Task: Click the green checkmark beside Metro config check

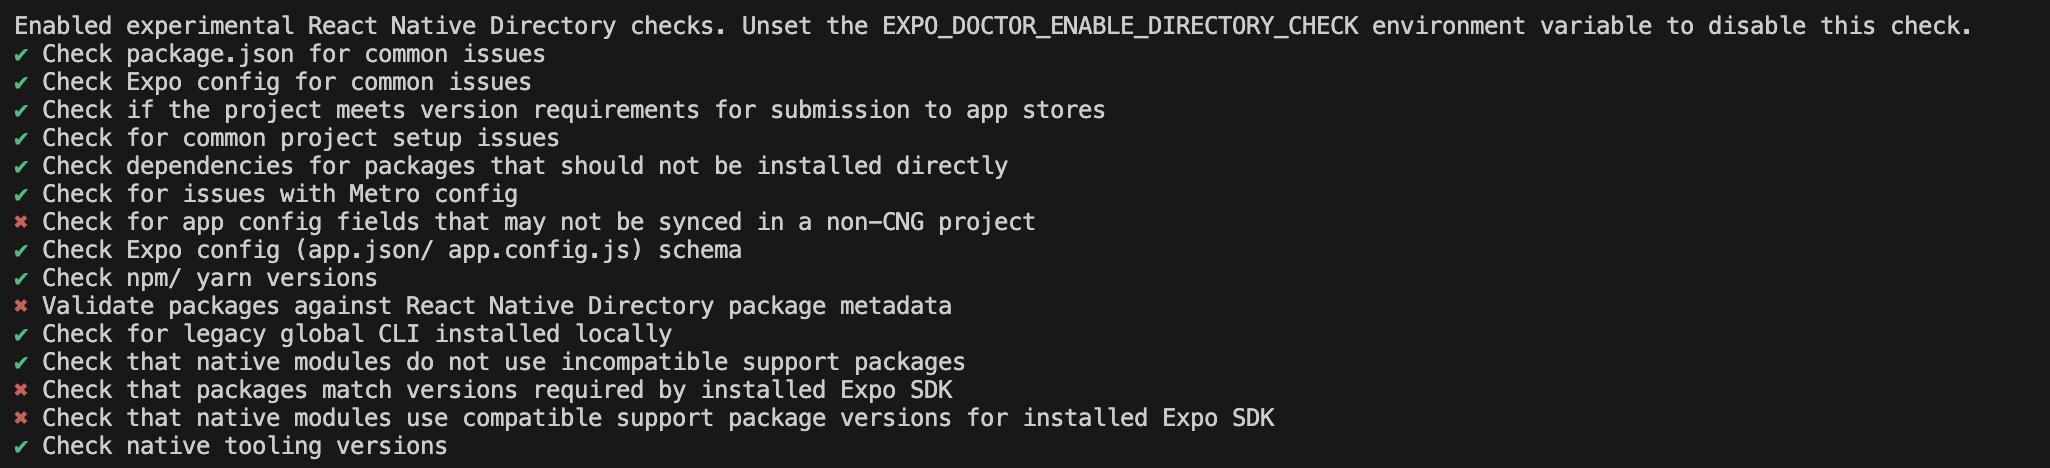Action: tap(21, 194)
